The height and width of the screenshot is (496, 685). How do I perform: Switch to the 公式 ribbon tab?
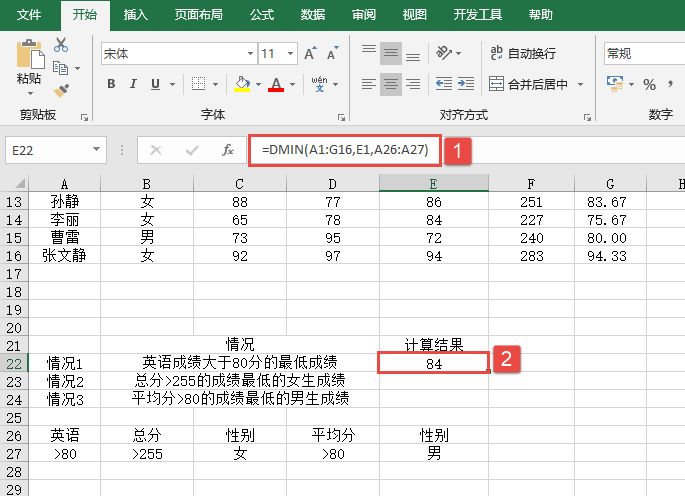(262, 15)
